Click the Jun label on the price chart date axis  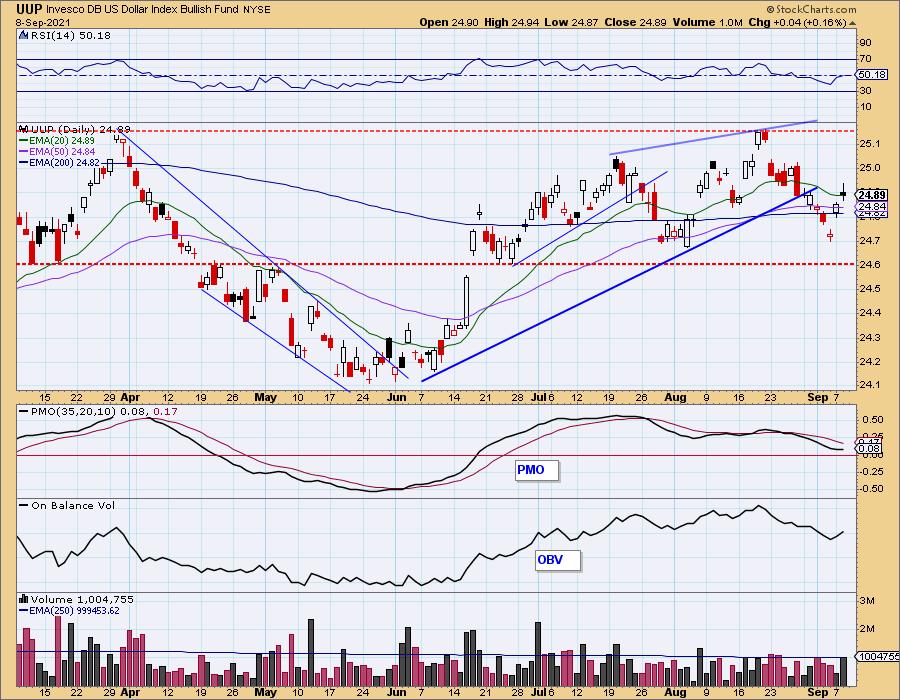click(x=397, y=397)
